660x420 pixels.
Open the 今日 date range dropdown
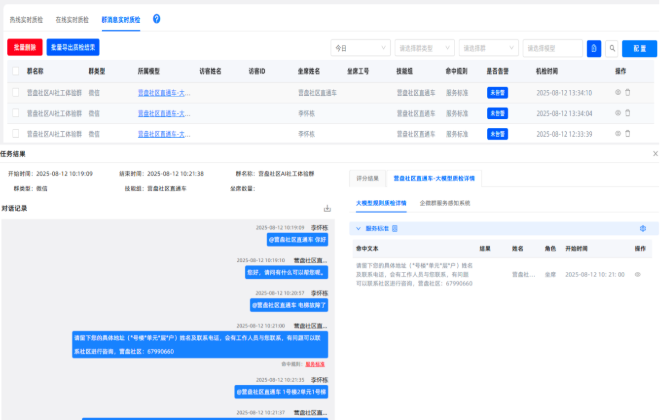[359, 48]
